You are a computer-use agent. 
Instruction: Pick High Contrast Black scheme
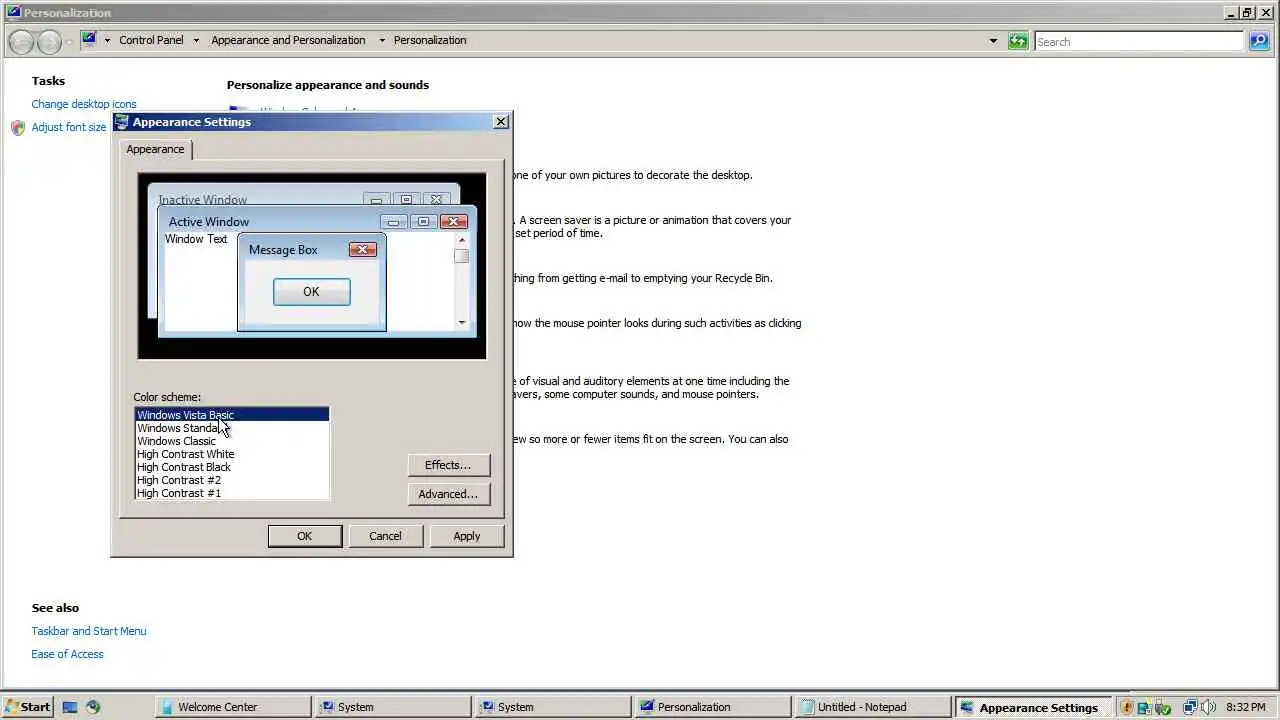point(232,467)
